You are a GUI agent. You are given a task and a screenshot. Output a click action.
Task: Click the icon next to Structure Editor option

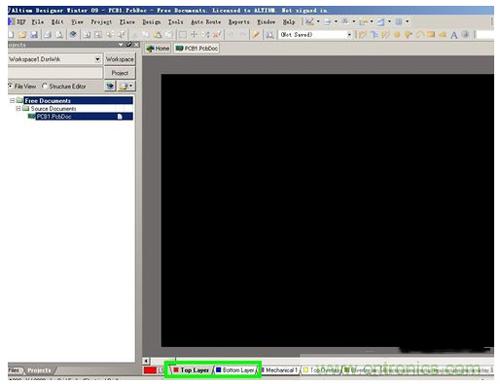(x=110, y=86)
